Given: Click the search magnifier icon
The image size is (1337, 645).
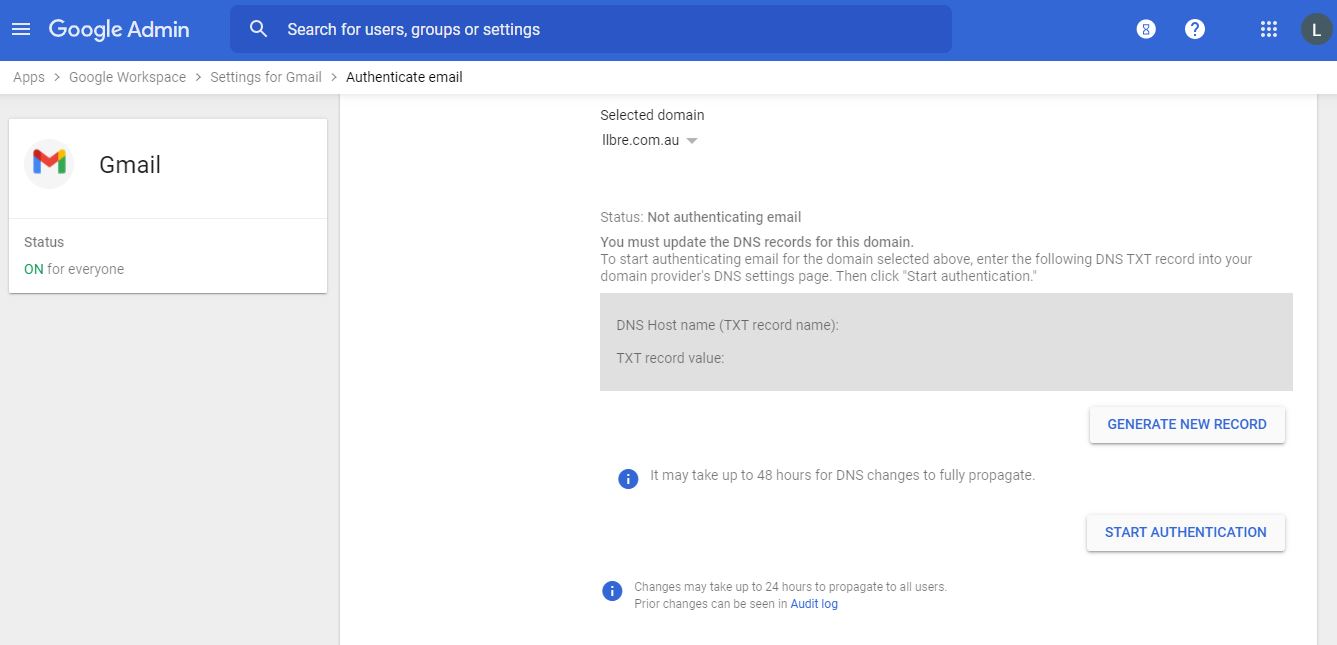Looking at the screenshot, I should coord(259,29).
